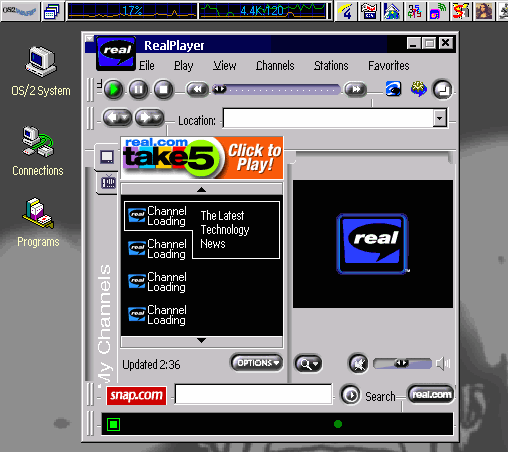Select second Channel Loading entry
508x452 pixels.
point(157,249)
